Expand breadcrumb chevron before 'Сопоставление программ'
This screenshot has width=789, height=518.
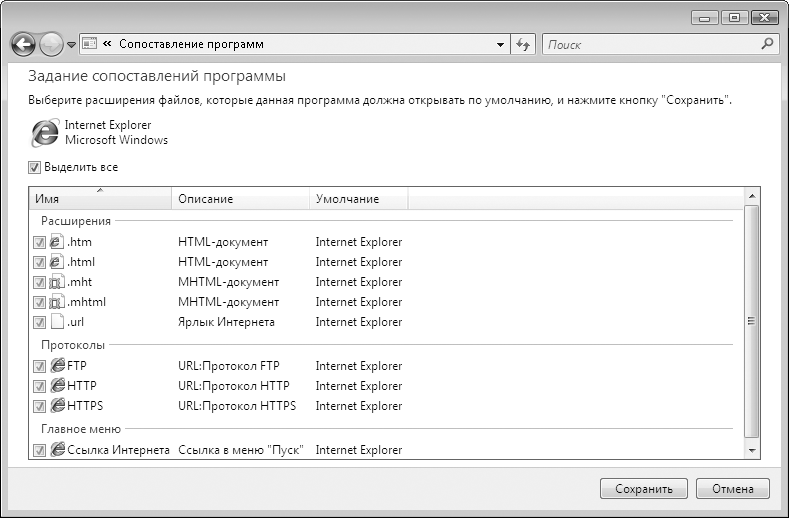point(107,44)
